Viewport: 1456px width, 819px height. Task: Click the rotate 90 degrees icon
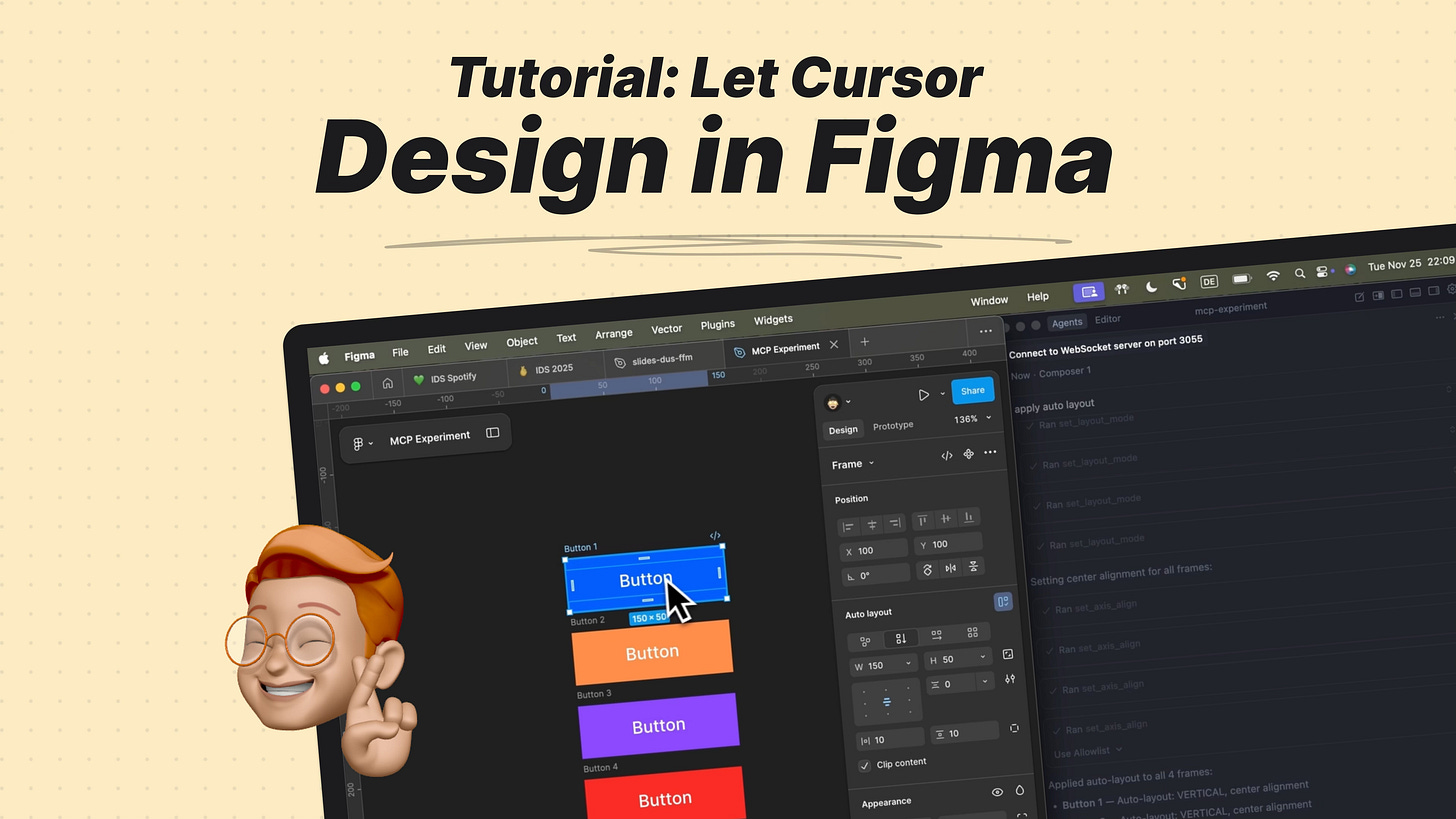pos(927,570)
